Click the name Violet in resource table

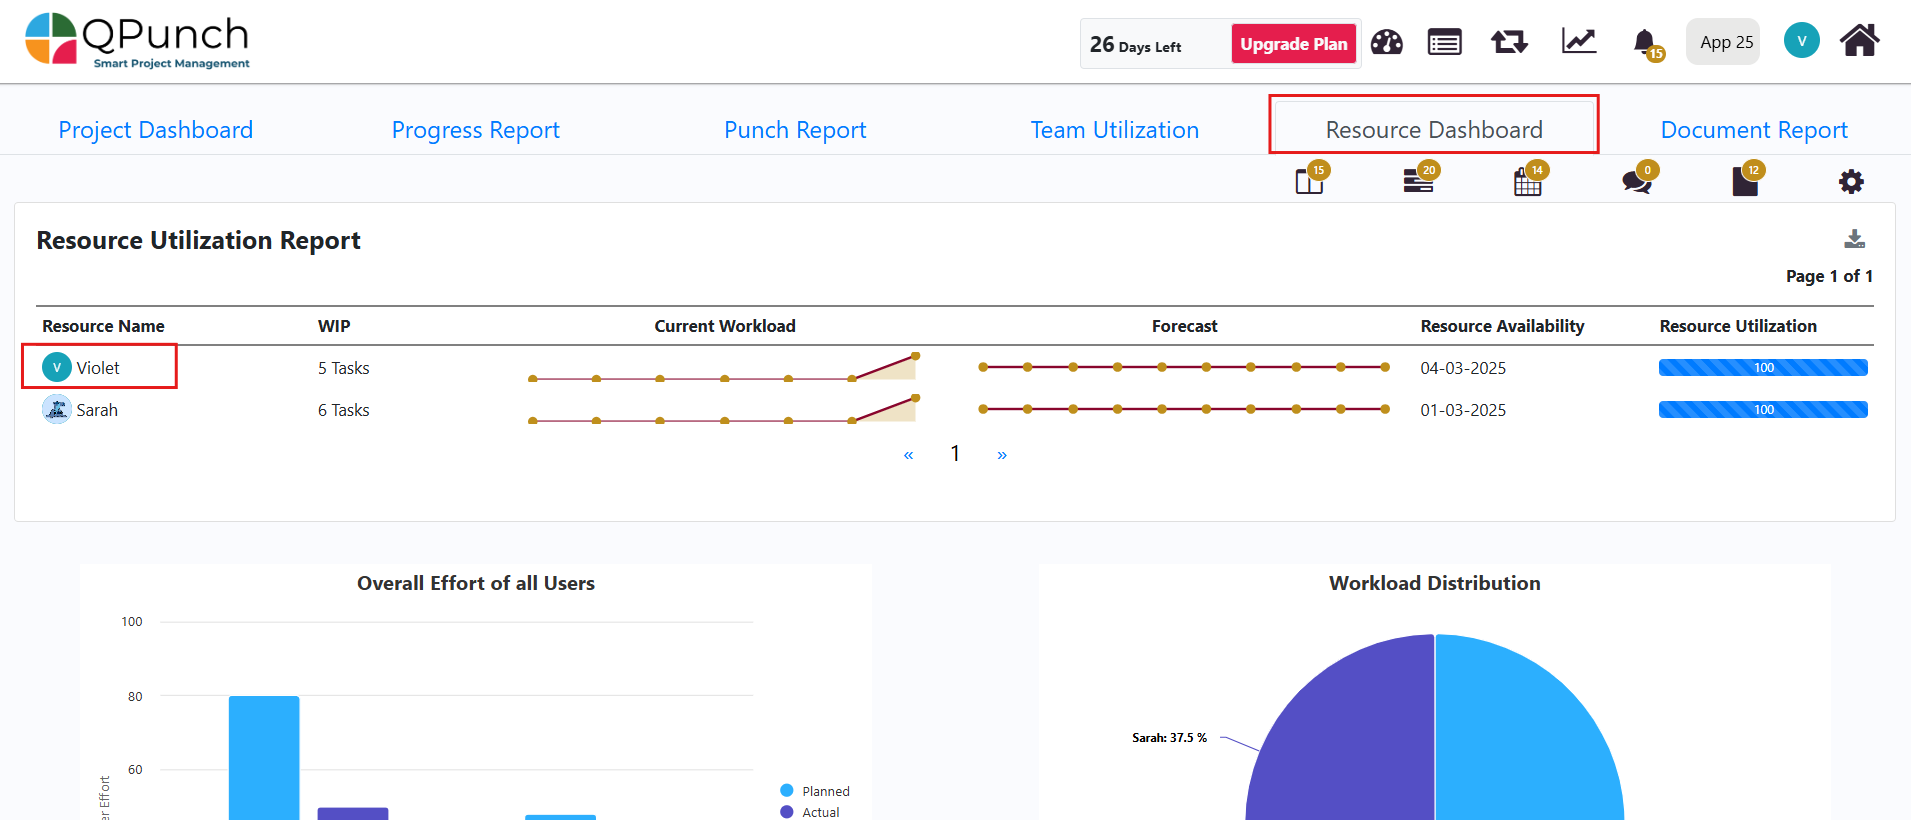coord(98,368)
